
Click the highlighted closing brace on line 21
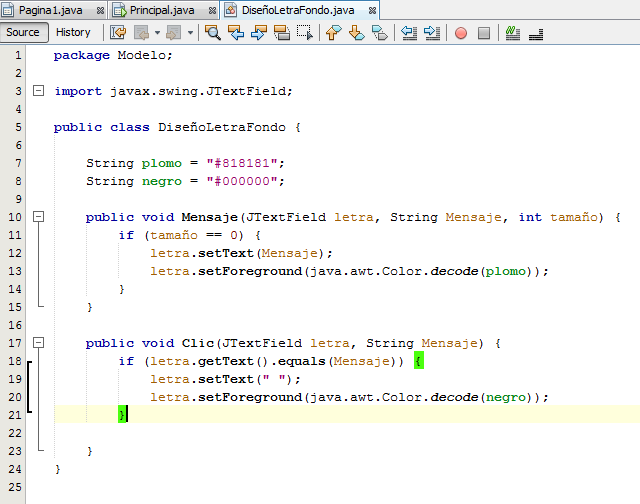[x=122, y=415]
